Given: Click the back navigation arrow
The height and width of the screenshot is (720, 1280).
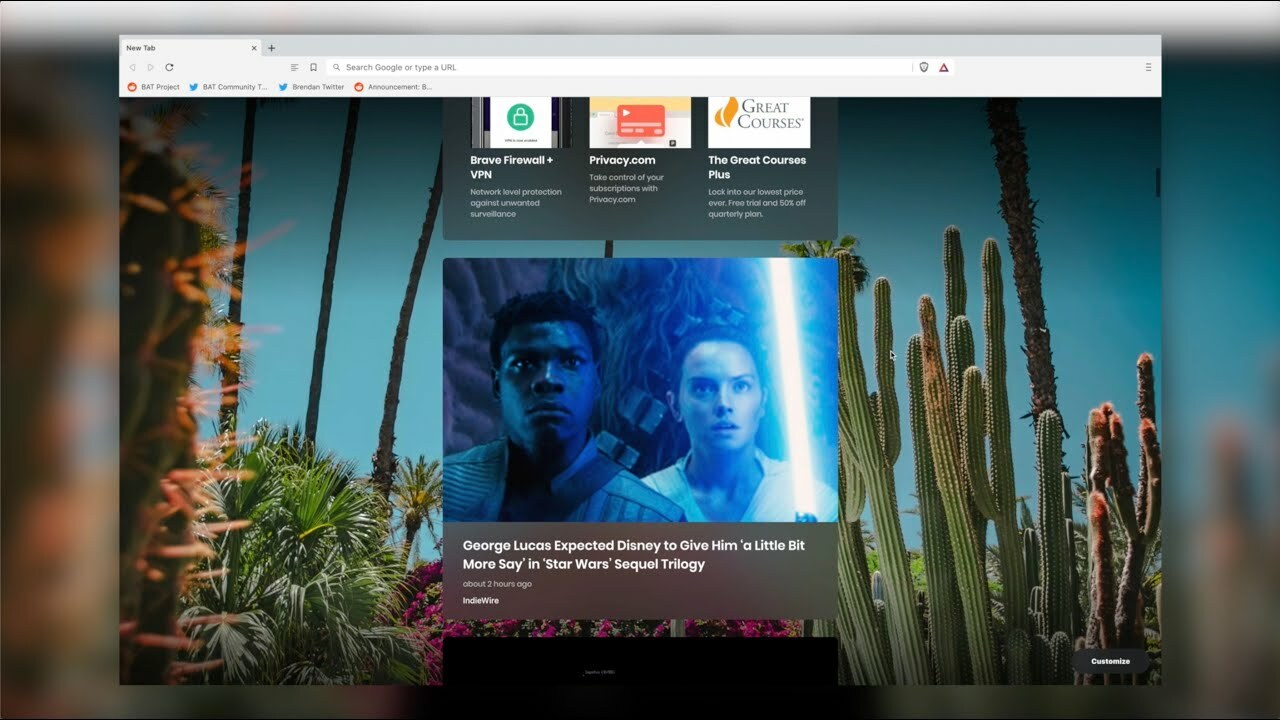Looking at the screenshot, I should [132, 67].
